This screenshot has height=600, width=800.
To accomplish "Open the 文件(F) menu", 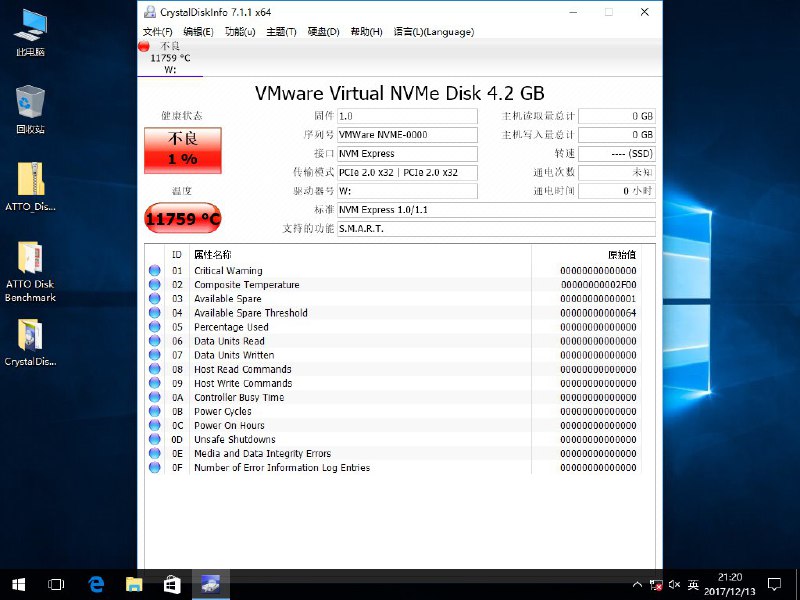I will pyautogui.click(x=157, y=32).
